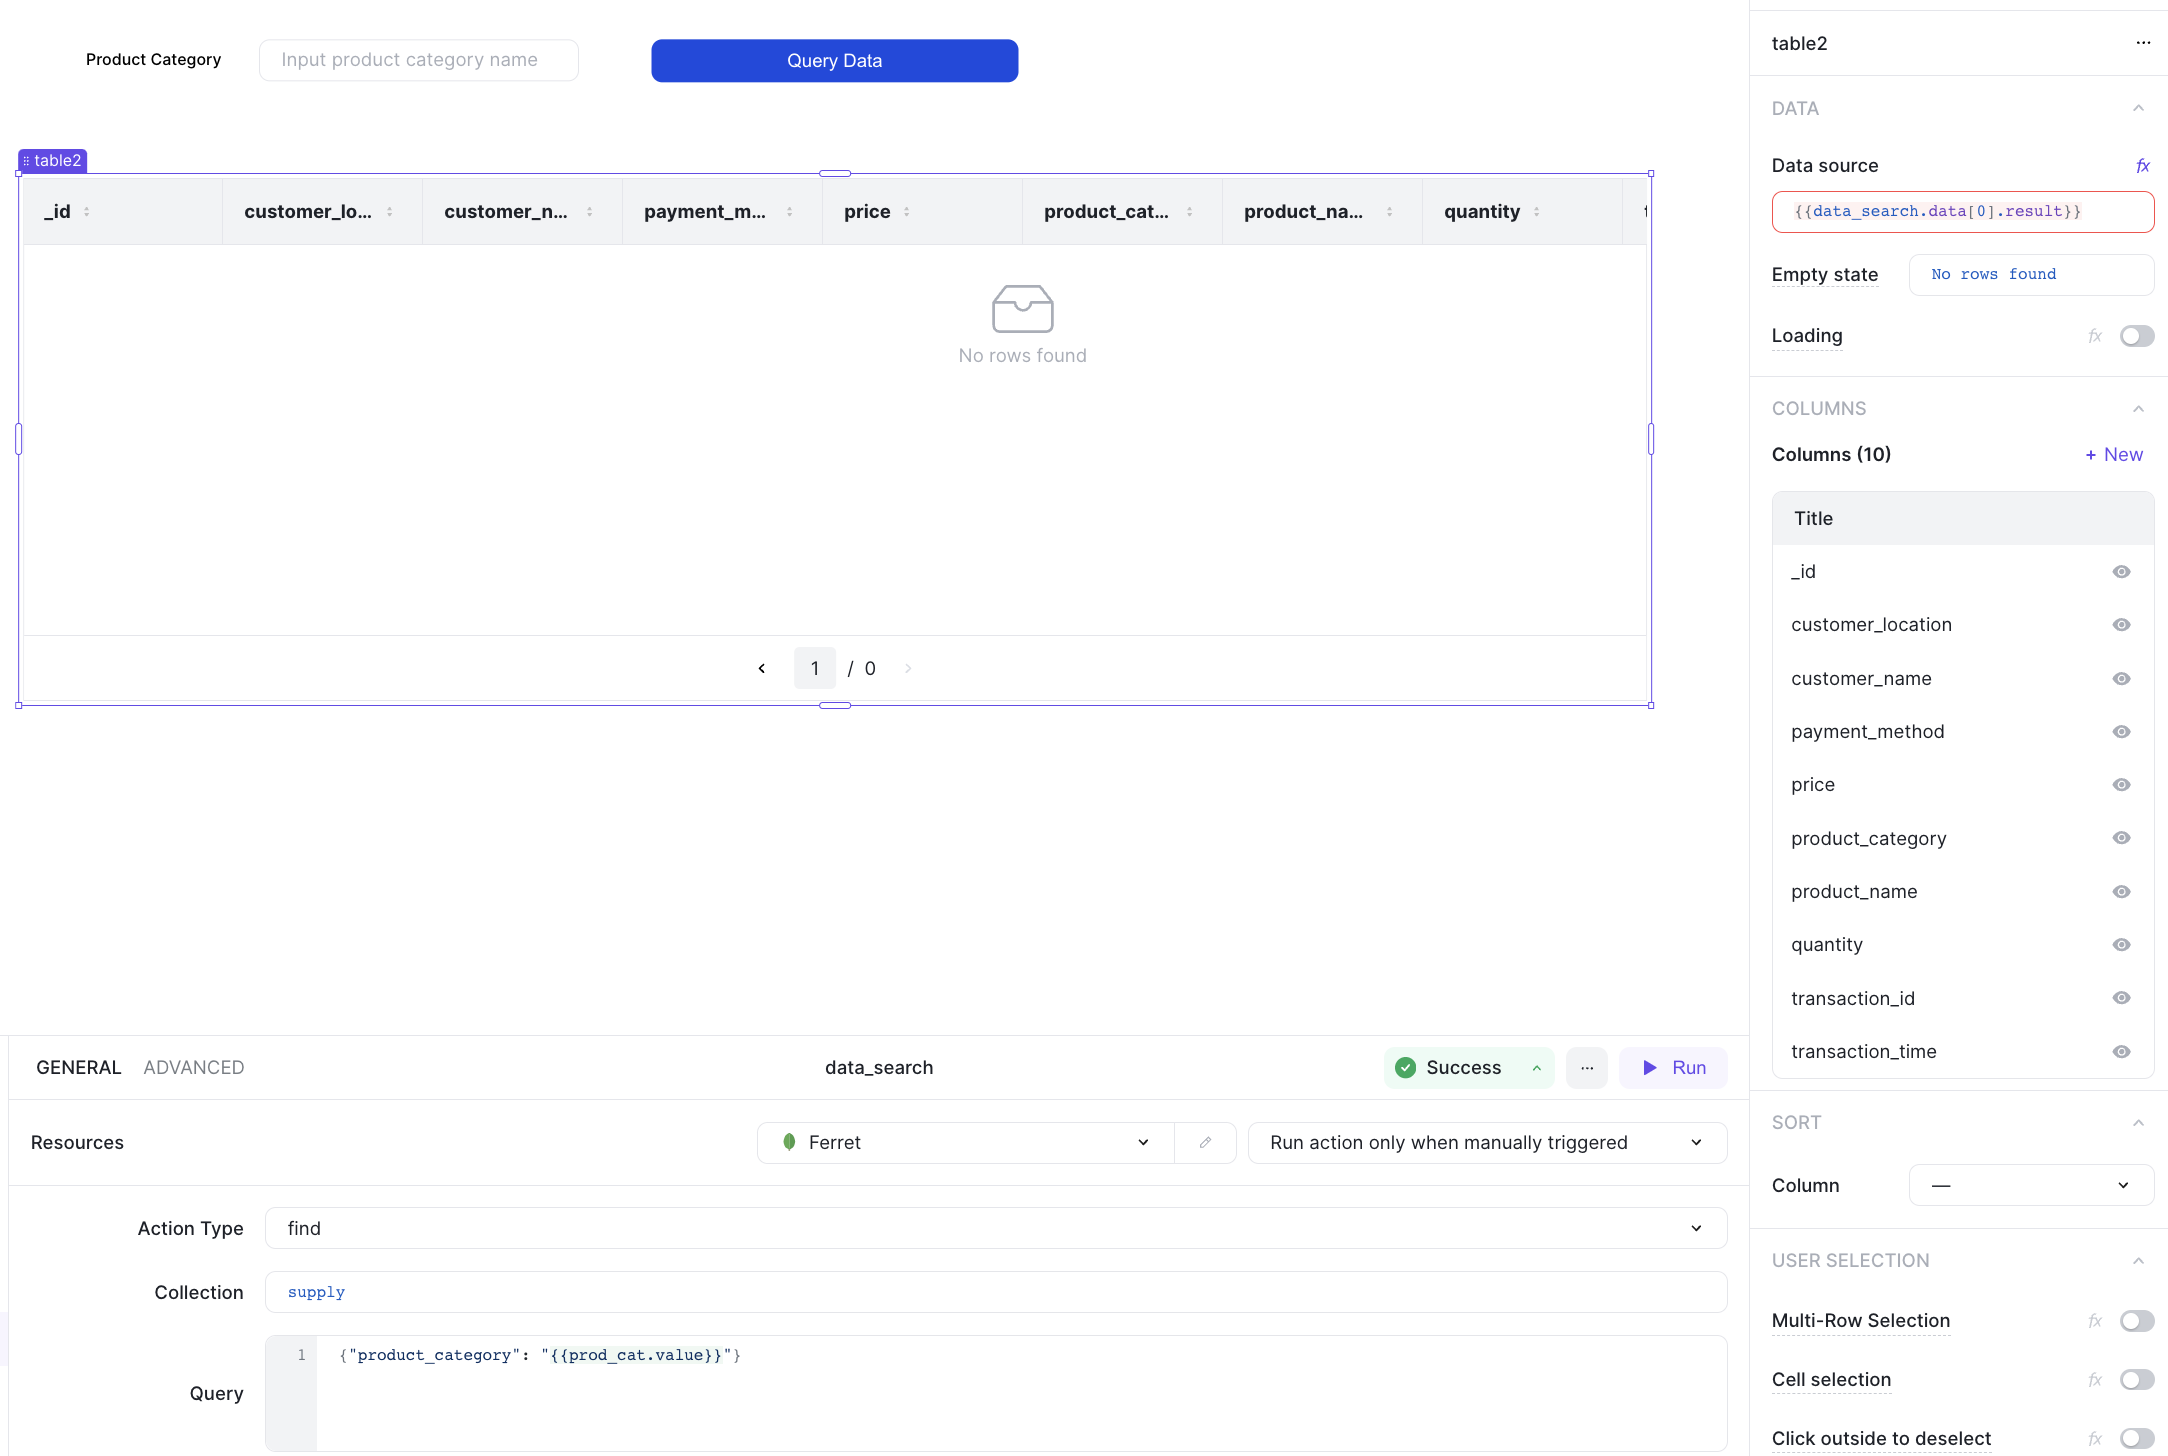The width and height of the screenshot is (2168, 1456).
Task: Click the product category input field
Action: click(x=418, y=60)
